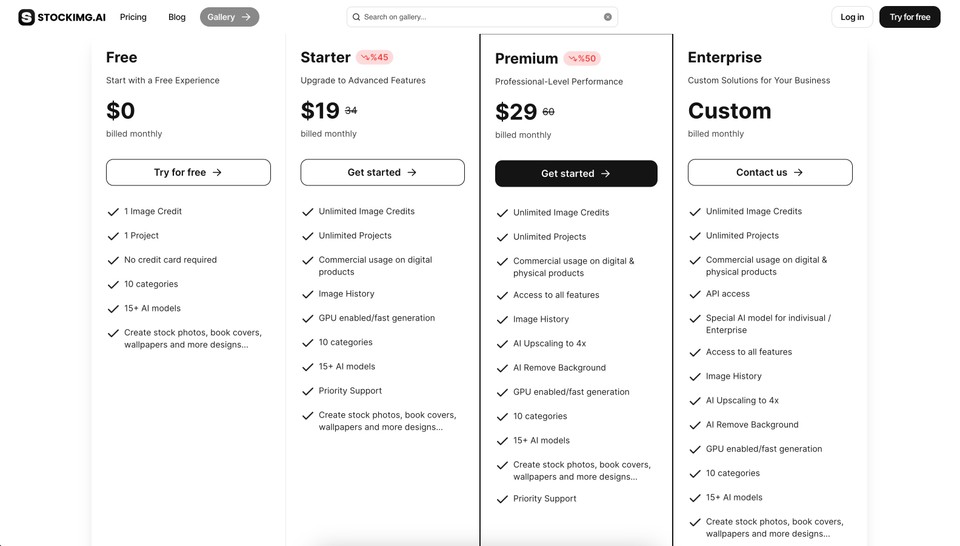Viewport: 960px width, 546px height.
Task: Select 'Try for free' under the Free plan
Action: [188, 173]
